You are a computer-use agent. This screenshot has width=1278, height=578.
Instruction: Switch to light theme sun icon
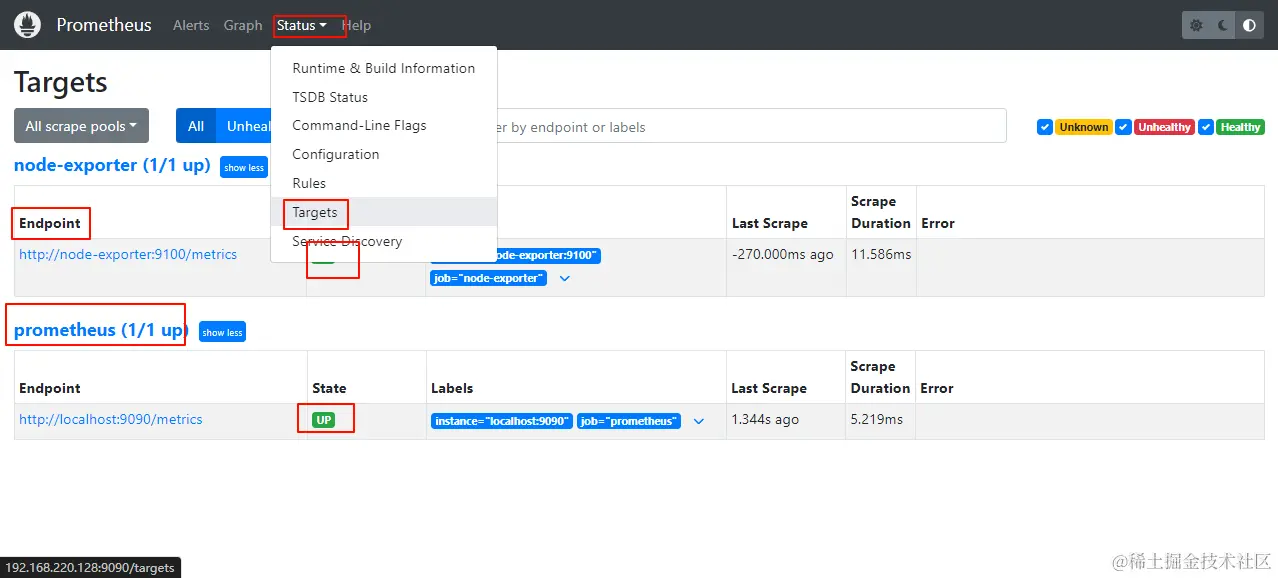tap(1196, 25)
